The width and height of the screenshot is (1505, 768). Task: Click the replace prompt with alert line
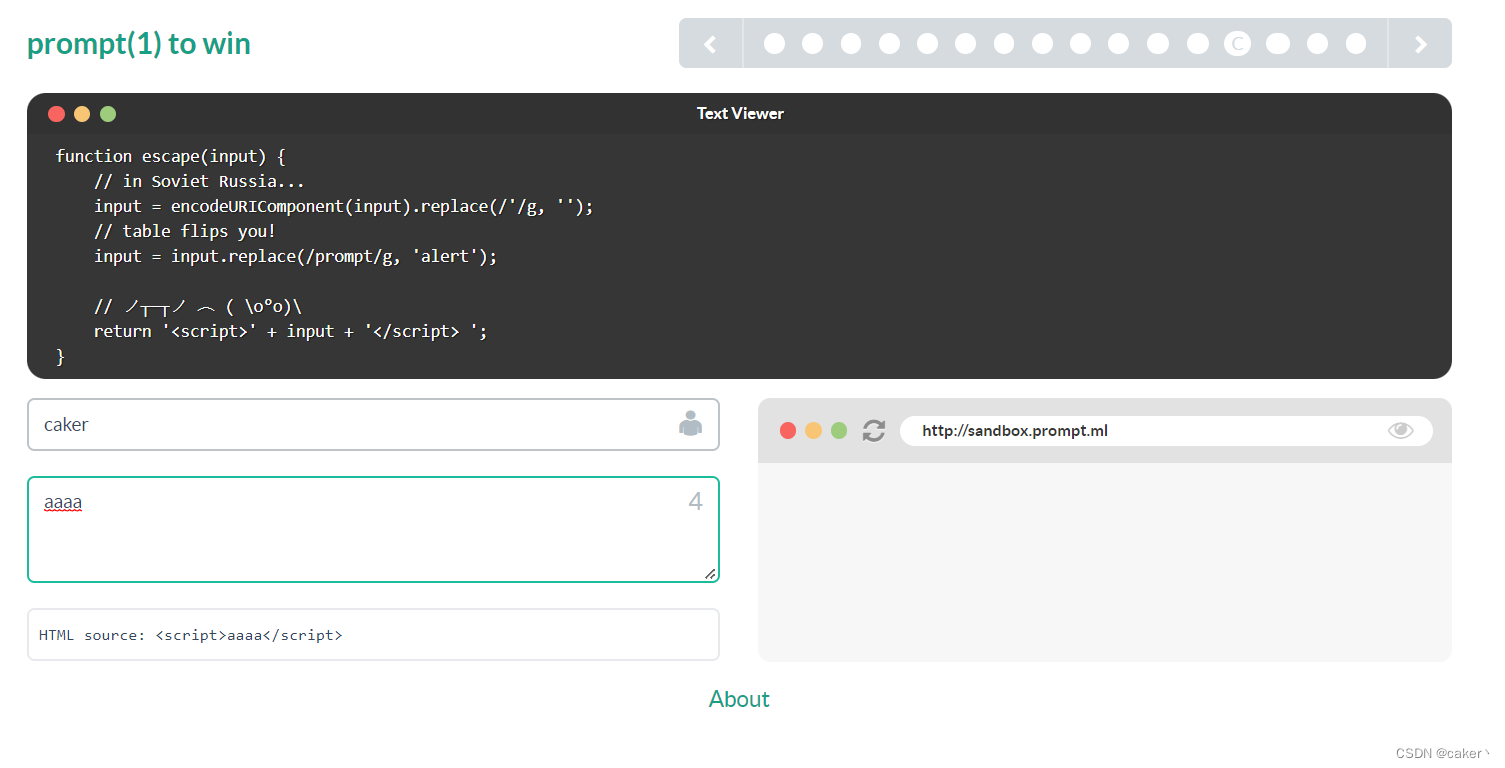pyautogui.click(x=296, y=256)
